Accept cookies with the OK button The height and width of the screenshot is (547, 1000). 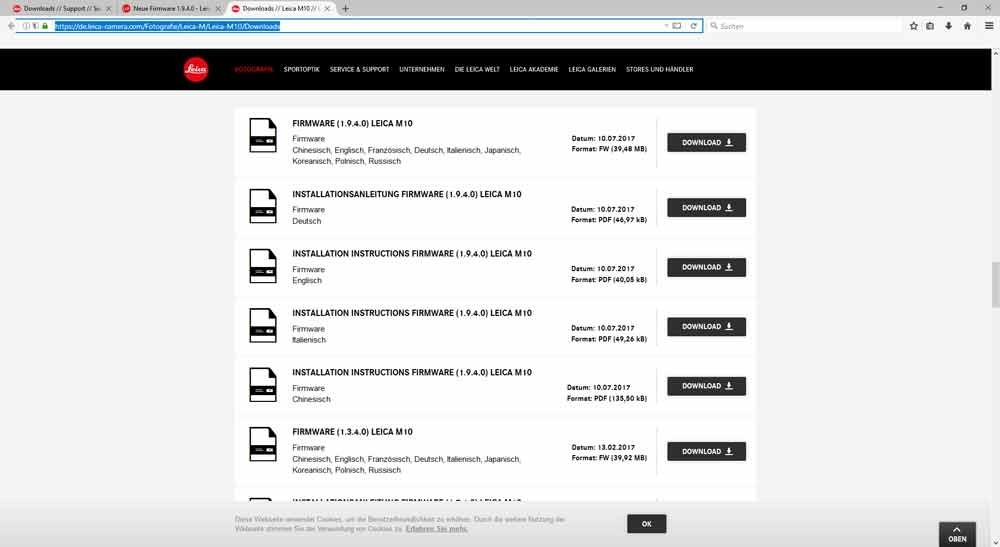646,524
